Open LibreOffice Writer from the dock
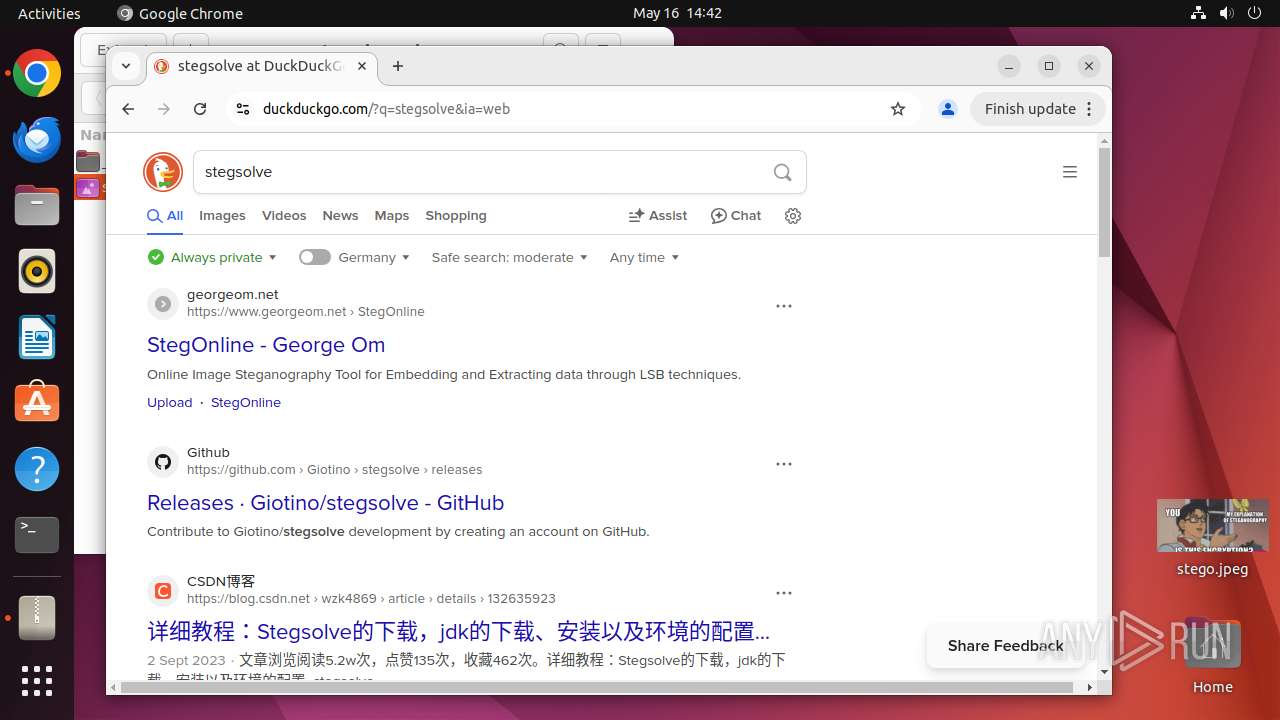This screenshot has width=1280, height=720. 37,337
